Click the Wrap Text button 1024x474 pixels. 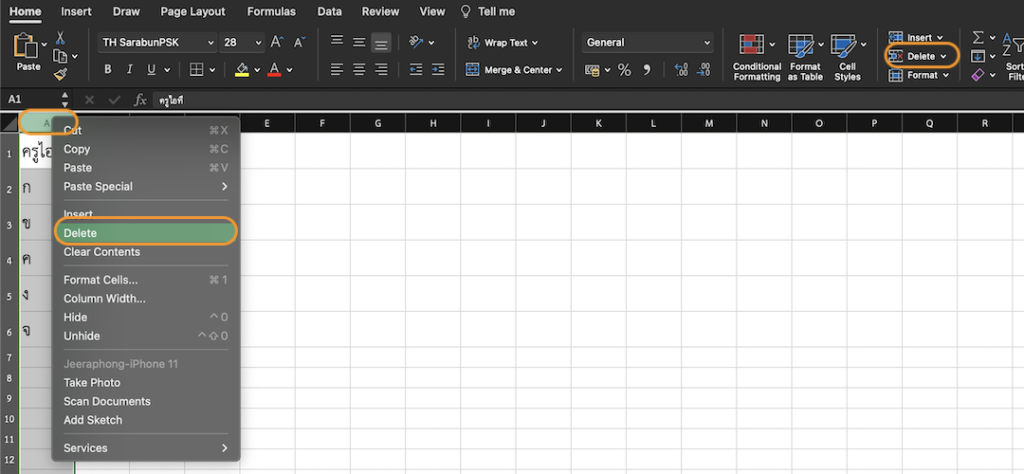(x=503, y=43)
